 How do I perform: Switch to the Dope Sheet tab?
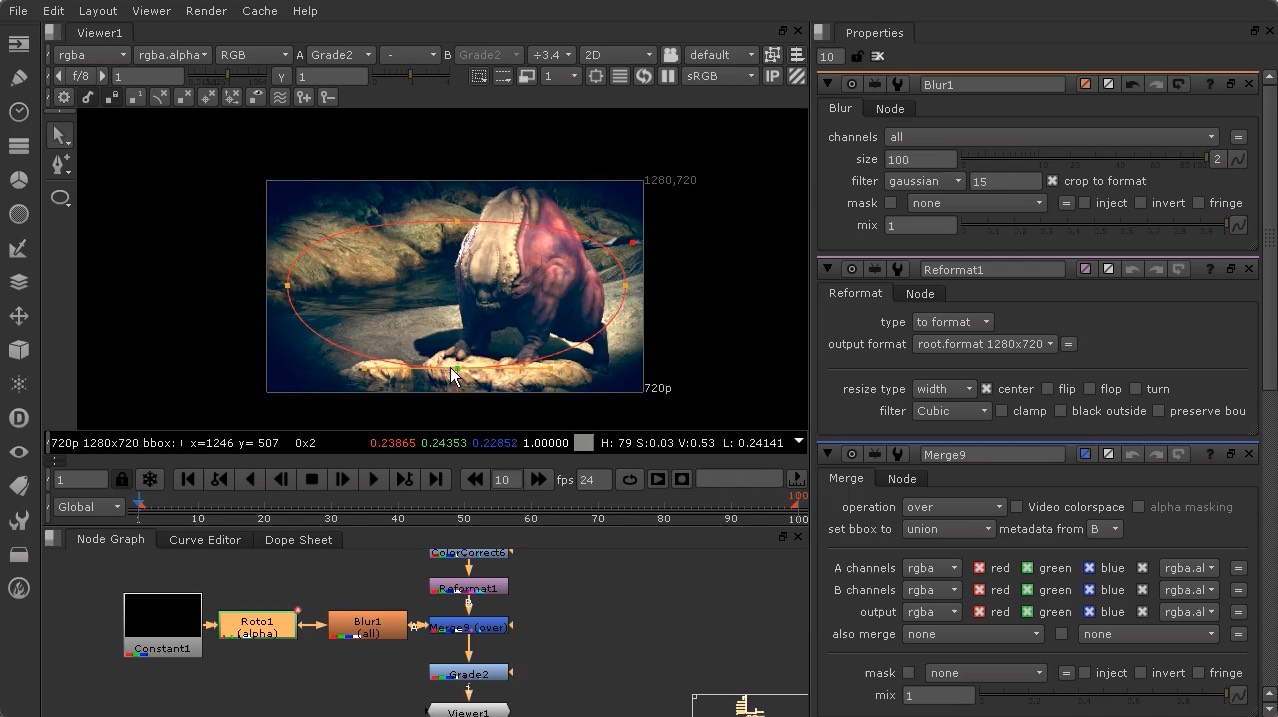[298, 540]
